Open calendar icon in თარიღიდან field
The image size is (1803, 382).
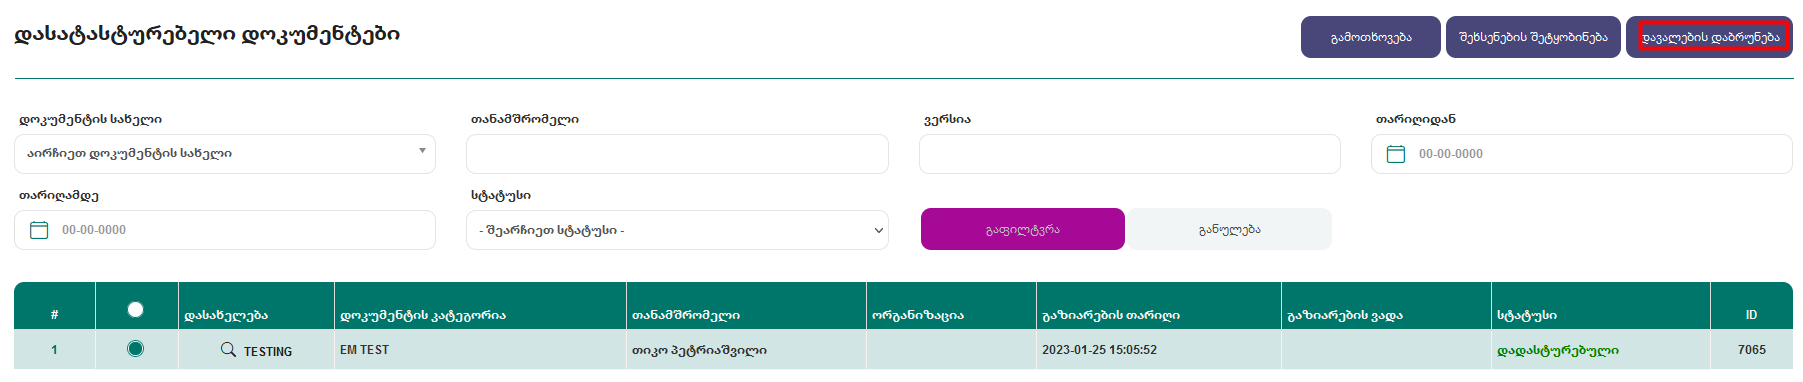click(1396, 154)
